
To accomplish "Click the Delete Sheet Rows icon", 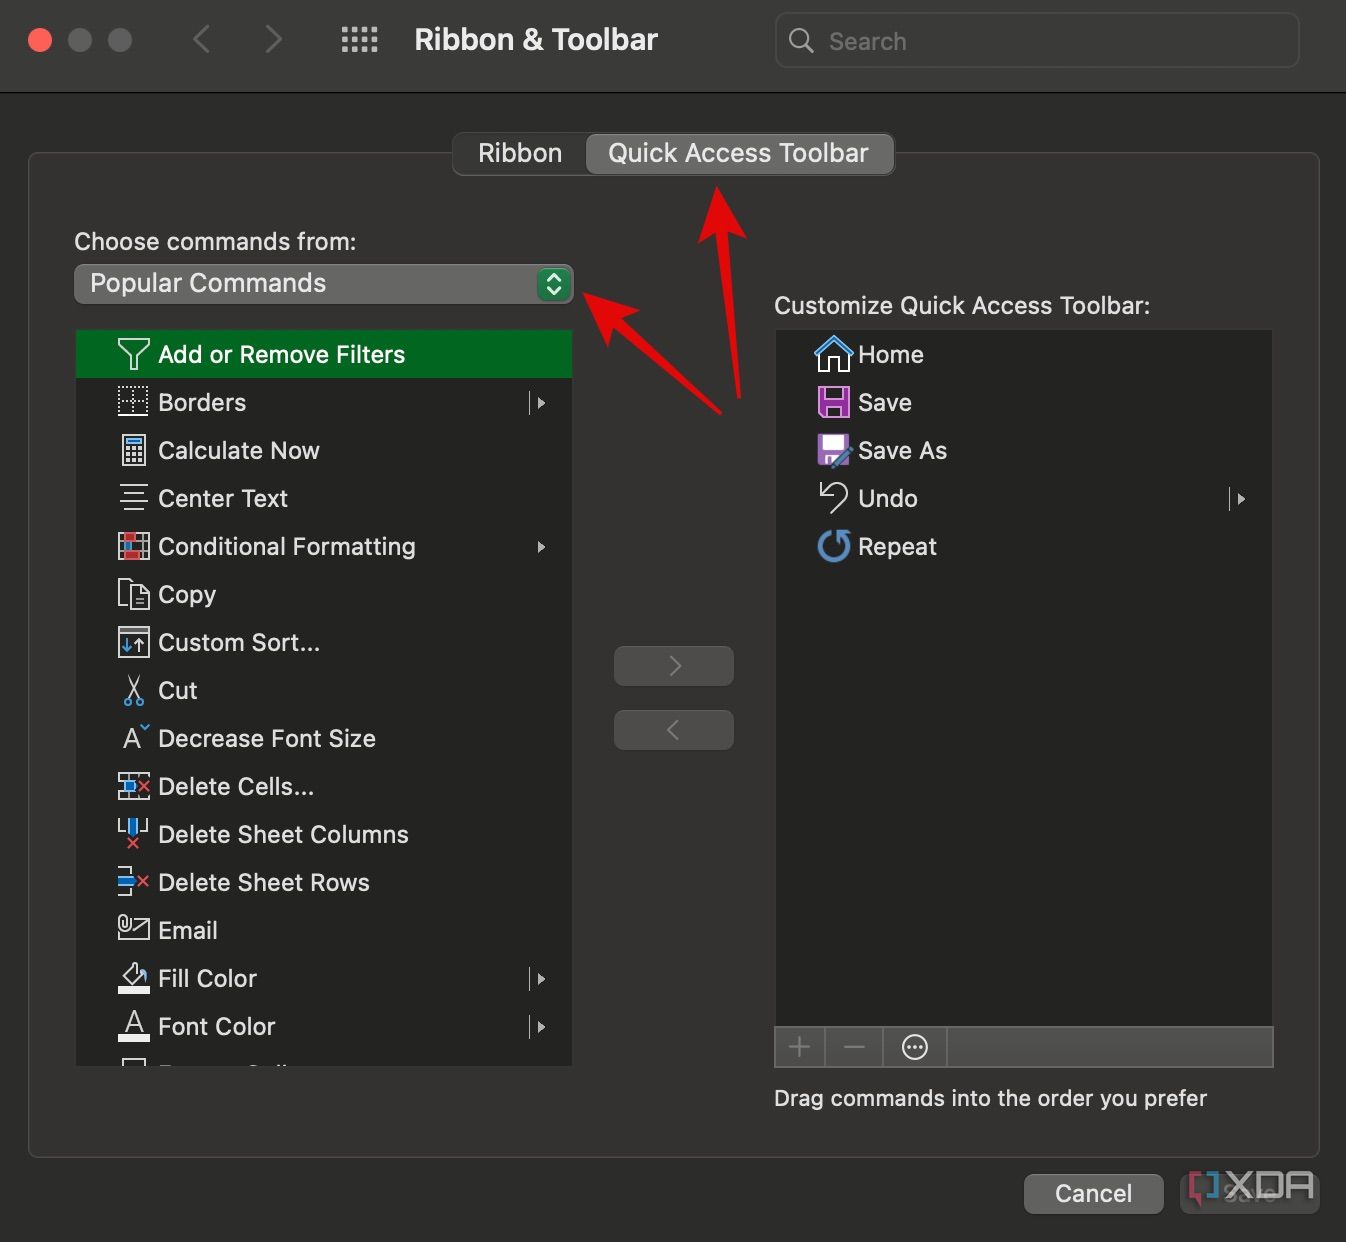I will pyautogui.click(x=133, y=882).
